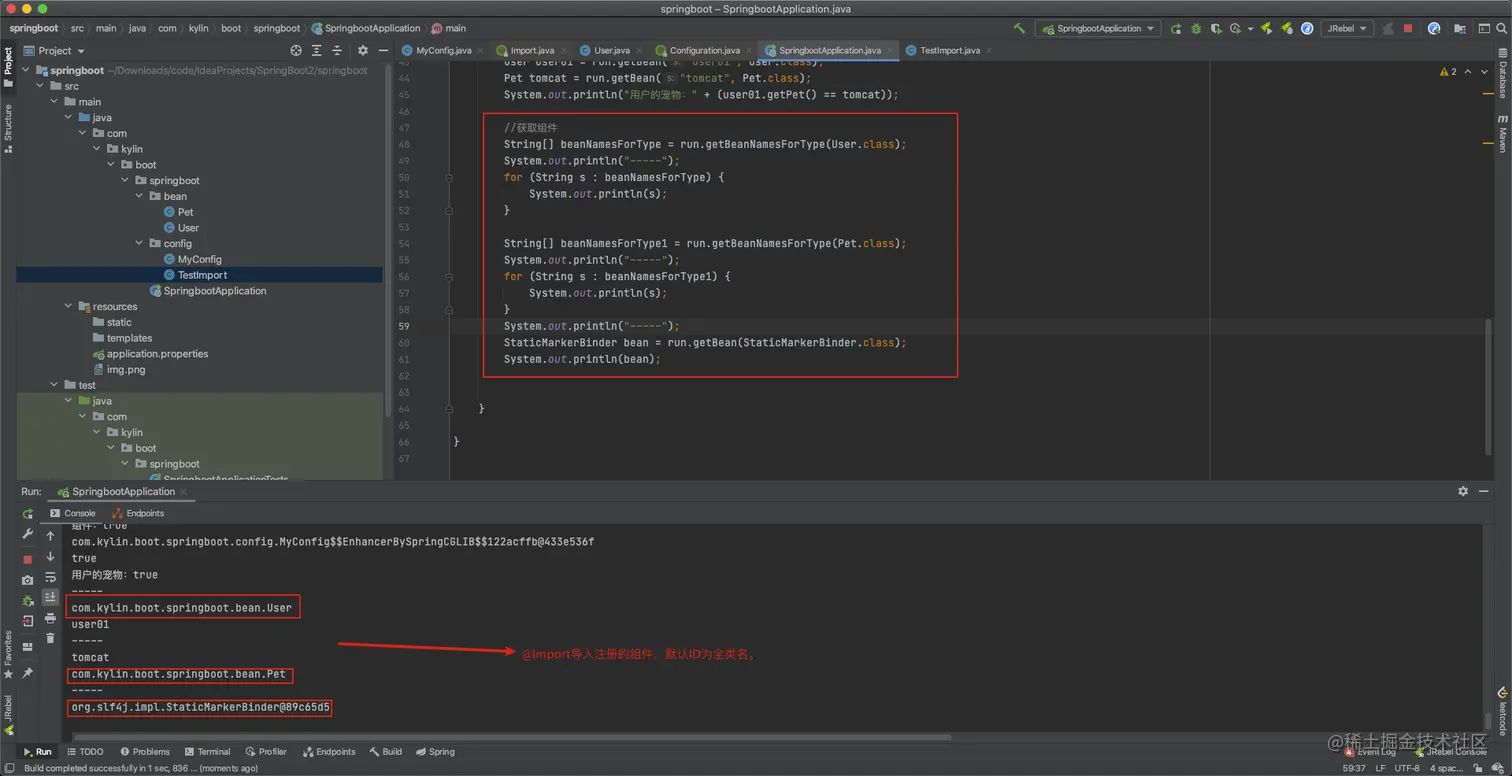This screenshot has height=776, width=1512.
Task: Click the camera thread dump icon
Action: pos(28,580)
